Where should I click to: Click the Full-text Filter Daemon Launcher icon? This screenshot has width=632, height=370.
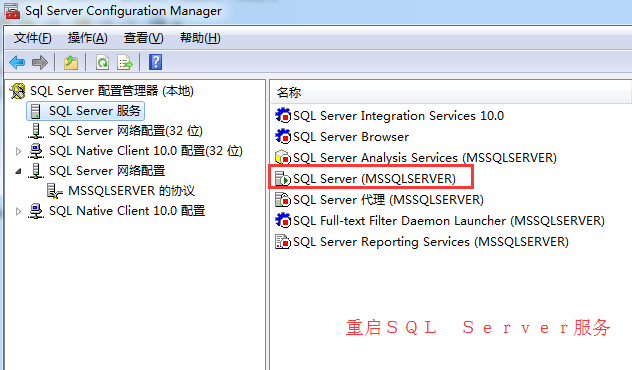click(x=283, y=220)
